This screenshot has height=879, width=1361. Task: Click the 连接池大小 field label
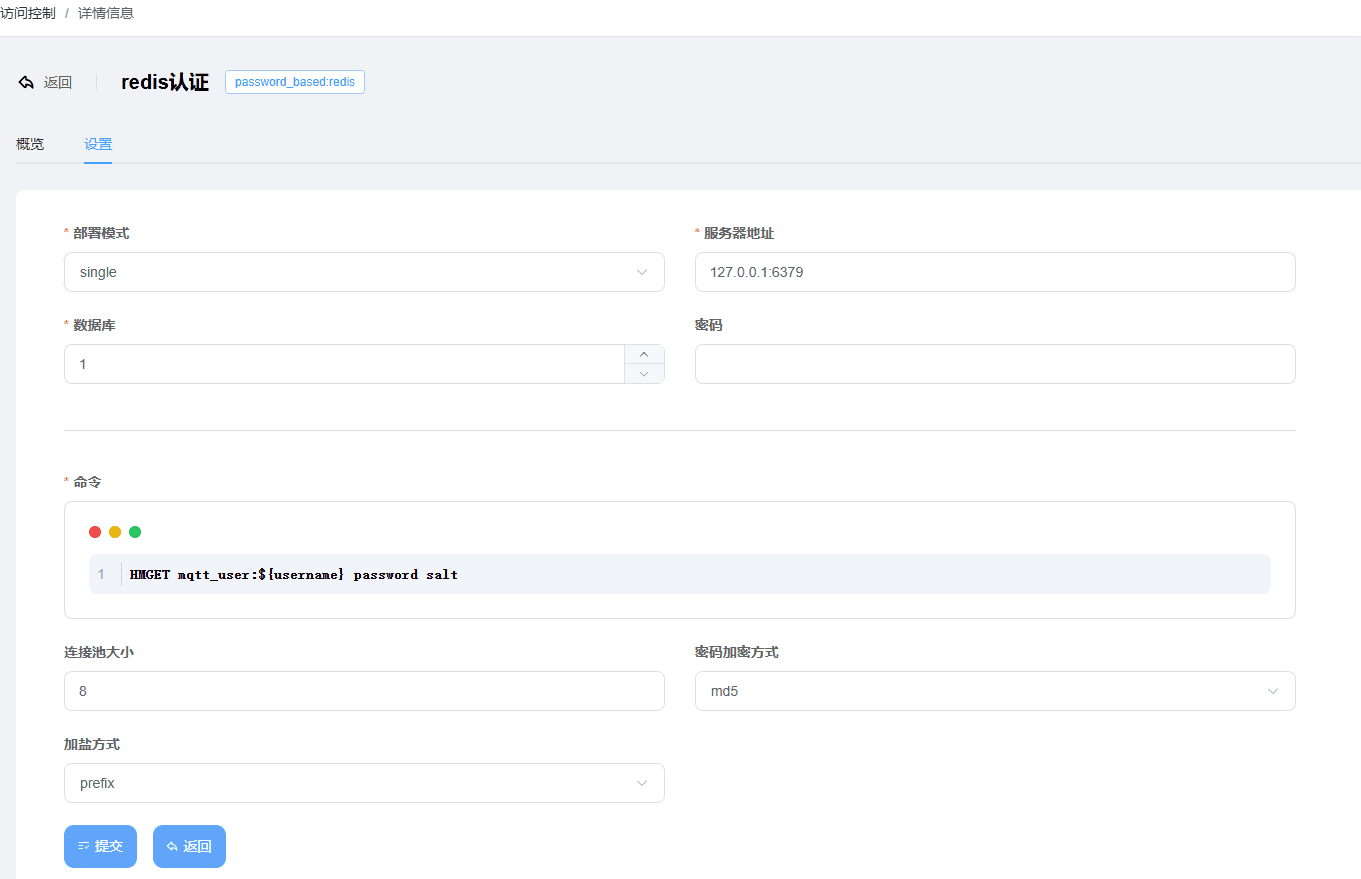click(99, 652)
